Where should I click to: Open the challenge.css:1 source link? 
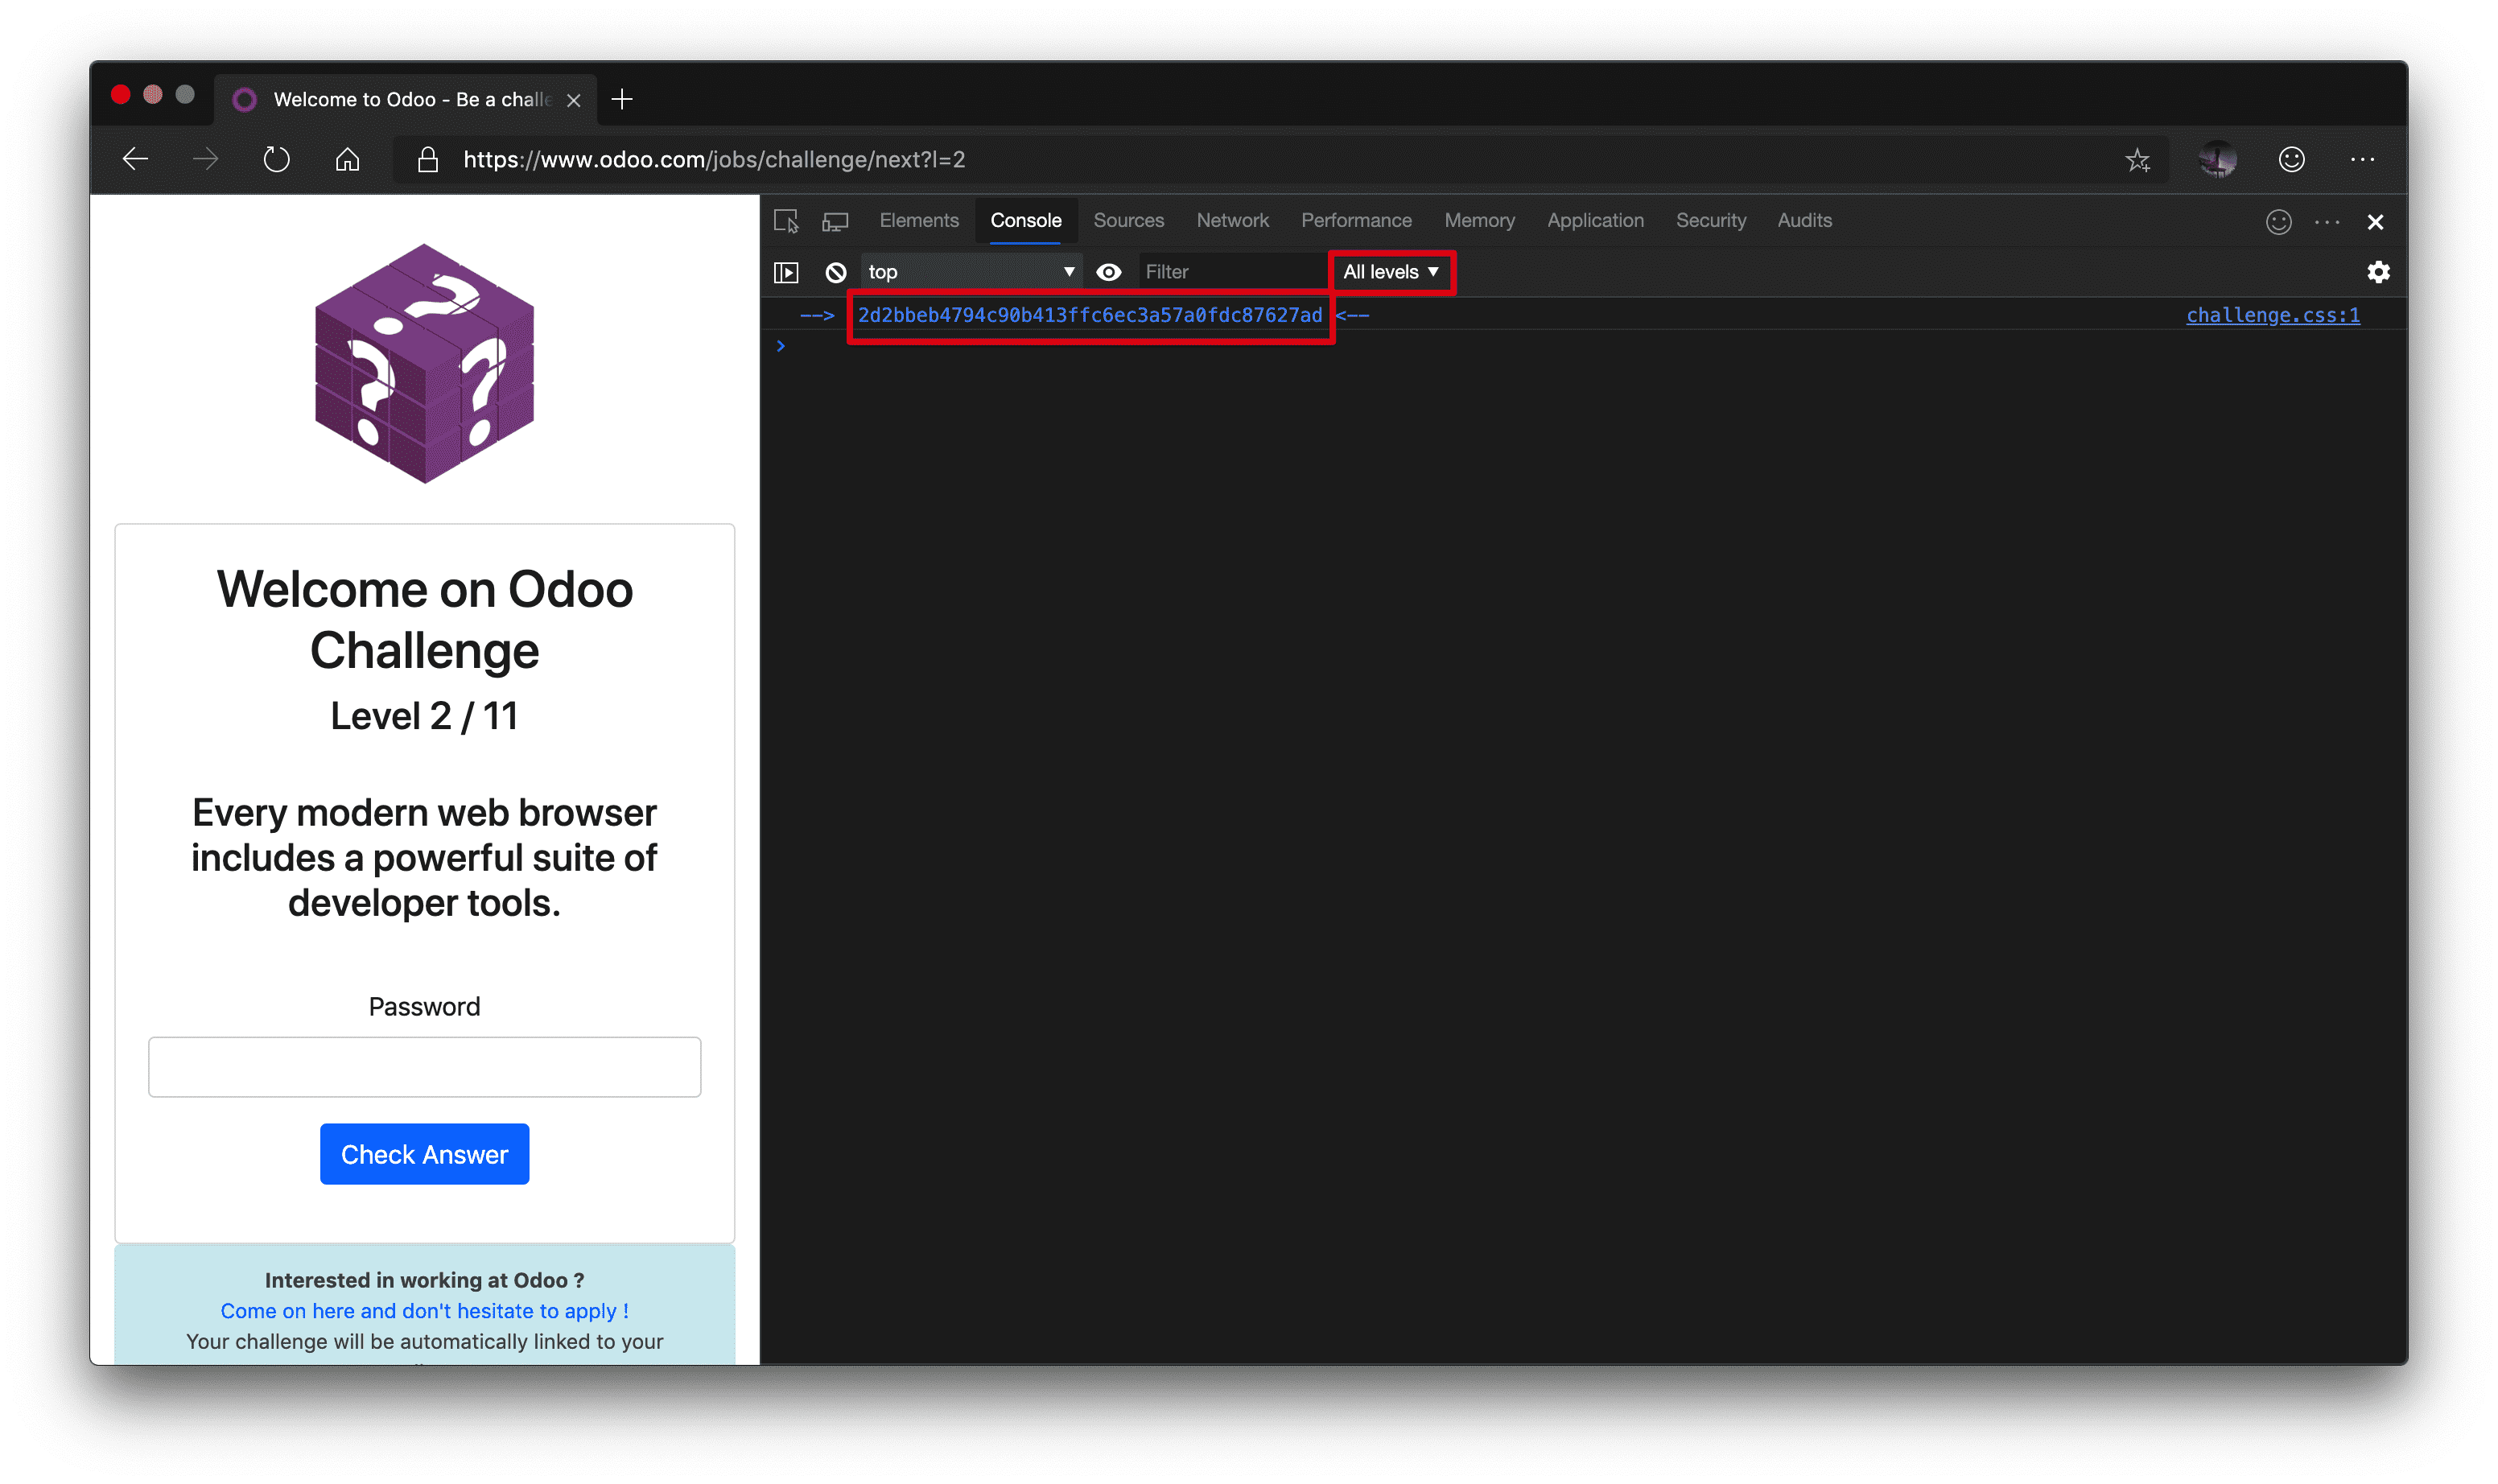point(2272,315)
